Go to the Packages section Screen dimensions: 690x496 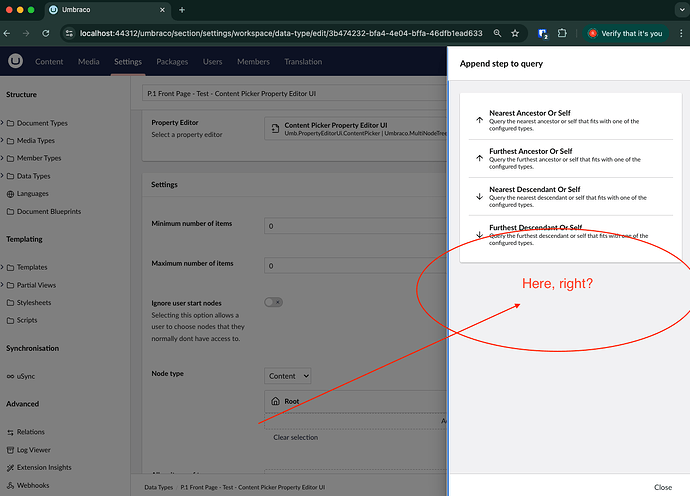coord(172,62)
